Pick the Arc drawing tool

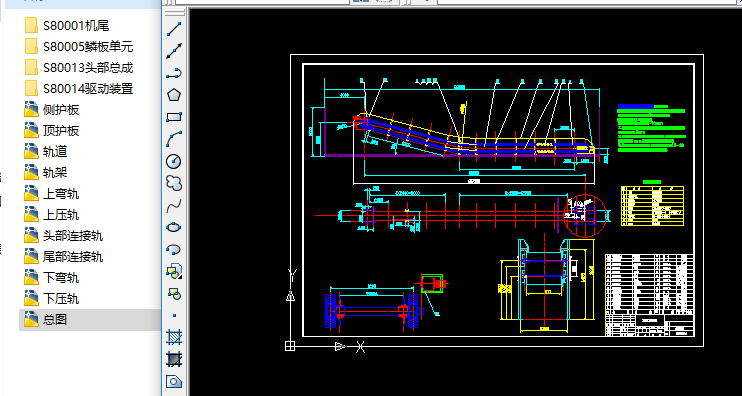coord(175,139)
